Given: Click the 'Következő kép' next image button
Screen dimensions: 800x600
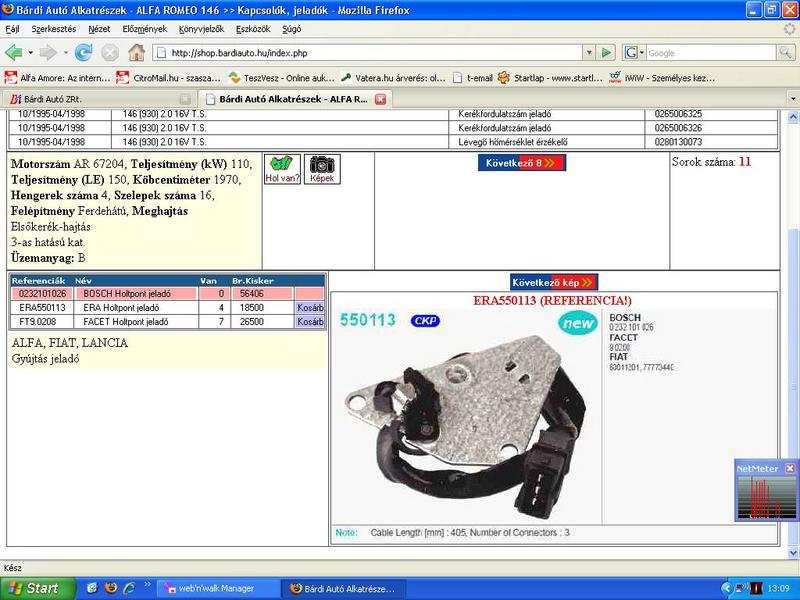Looking at the screenshot, I should click(x=553, y=282).
